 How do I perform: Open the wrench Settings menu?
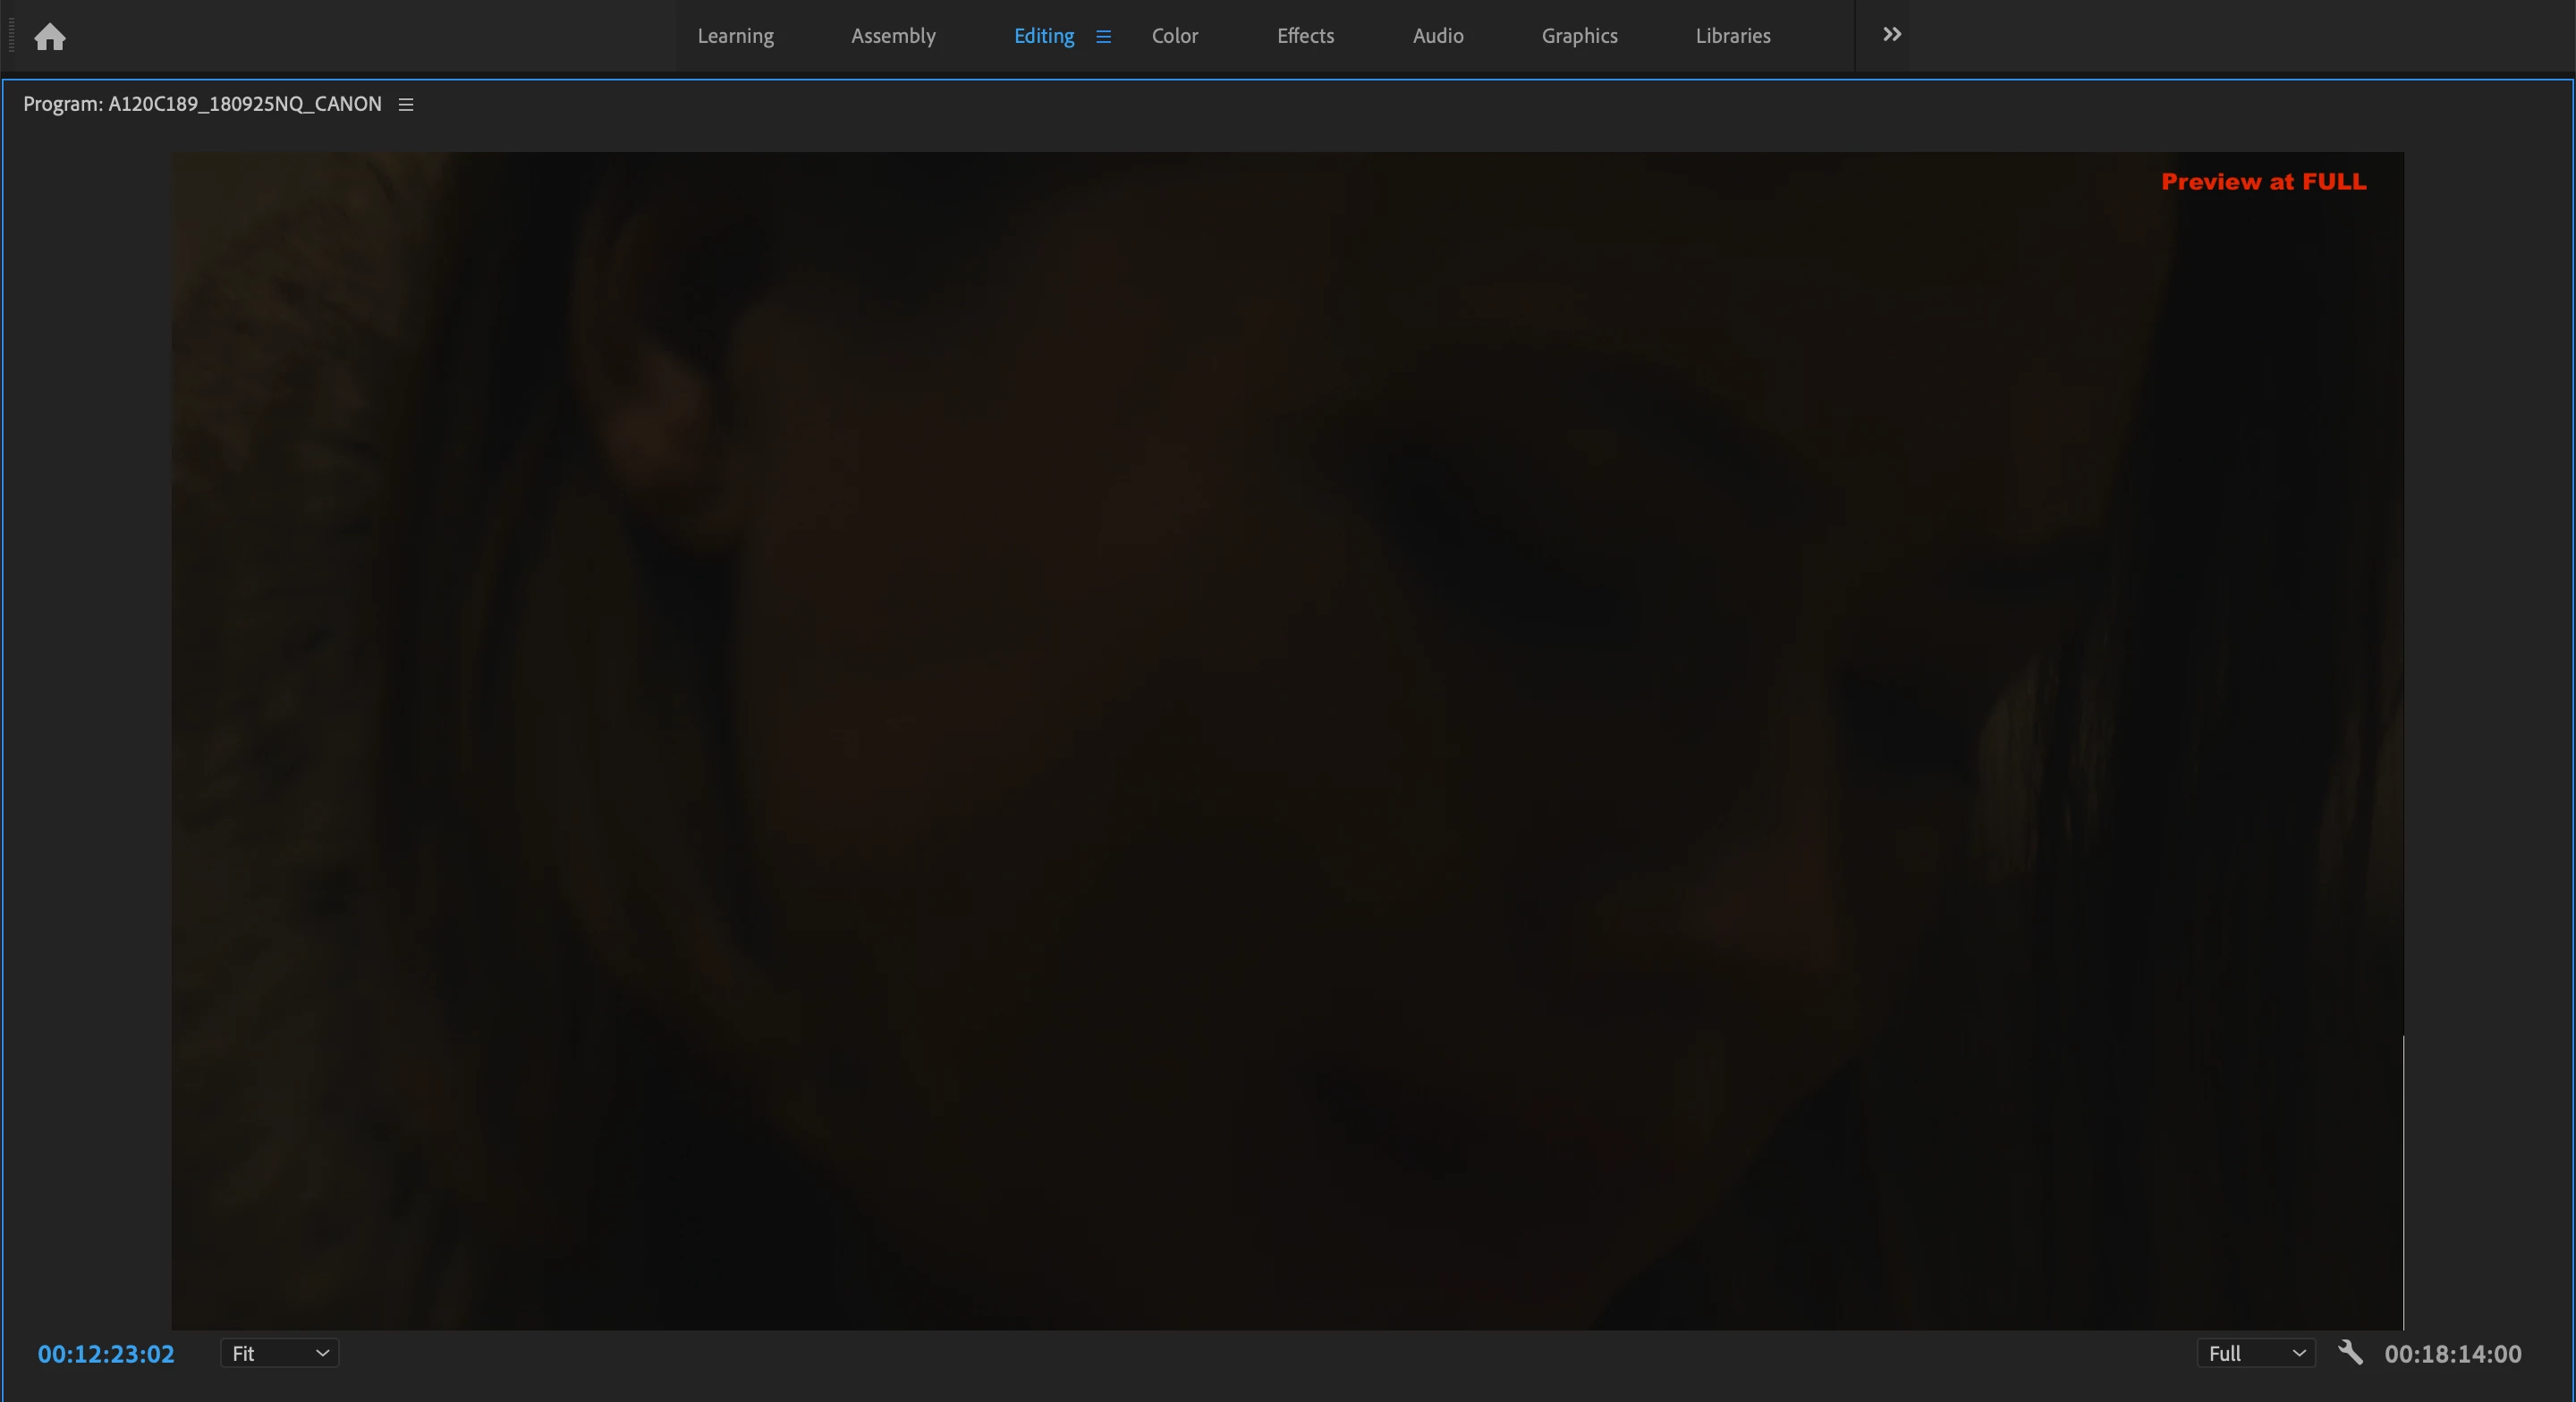click(x=2350, y=1353)
